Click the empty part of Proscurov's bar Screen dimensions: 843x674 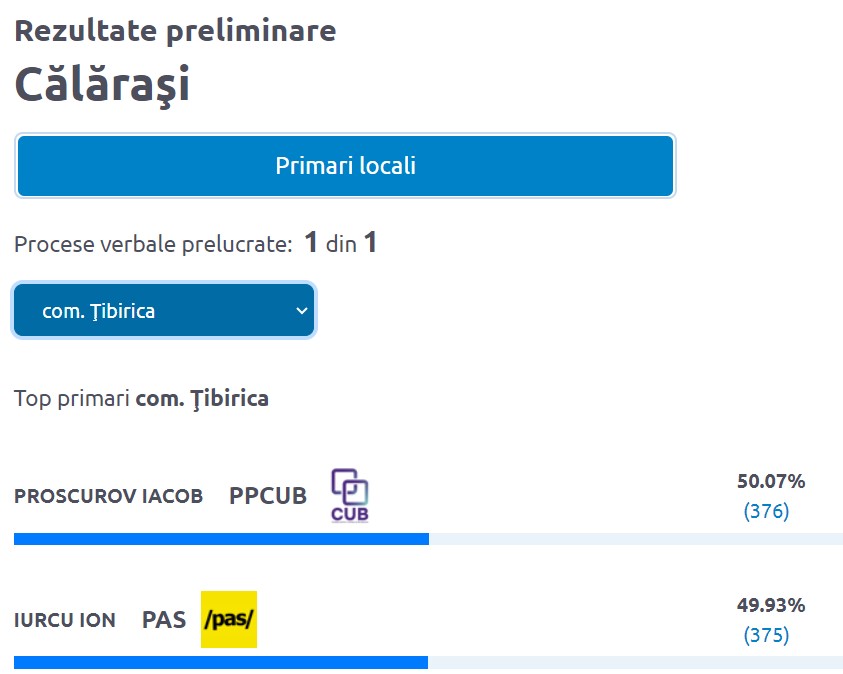coord(636,539)
